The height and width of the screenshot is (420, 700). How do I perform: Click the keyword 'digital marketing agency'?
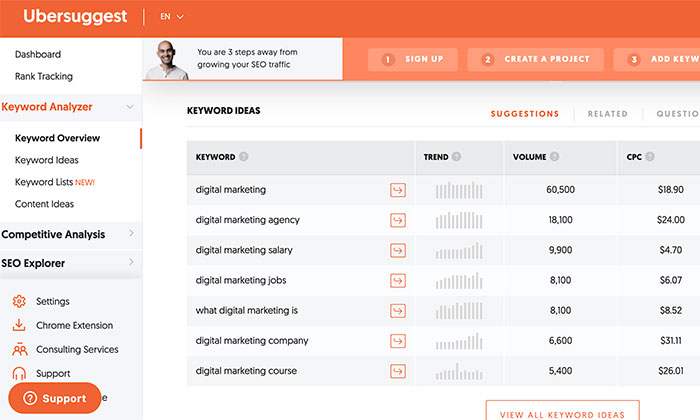248,220
